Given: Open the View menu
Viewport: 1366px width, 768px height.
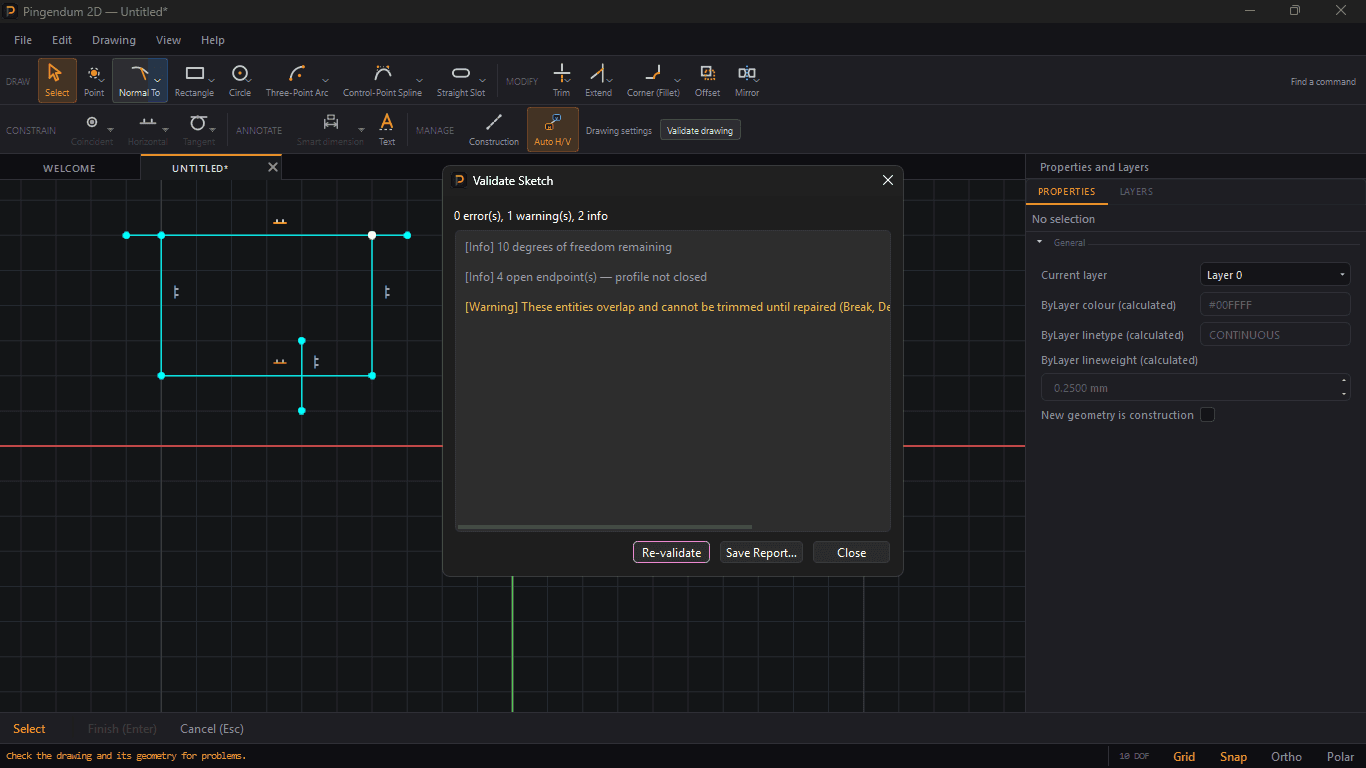Looking at the screenshot, I should pyautogui.click(x=168, y=40).
